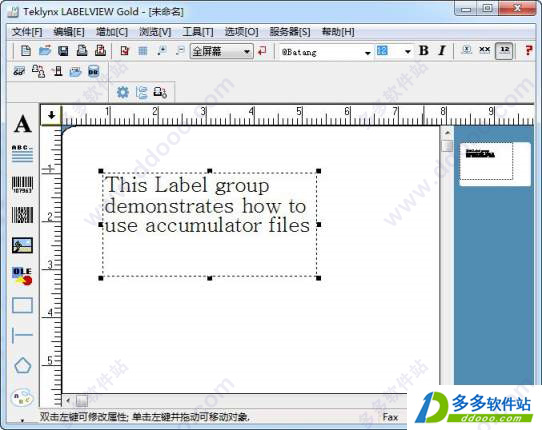Viewport: 542px width, 430px height.
Task: Click the glasses icon in second toolbar
Action: pyautogui.click(x=19, y=72)
